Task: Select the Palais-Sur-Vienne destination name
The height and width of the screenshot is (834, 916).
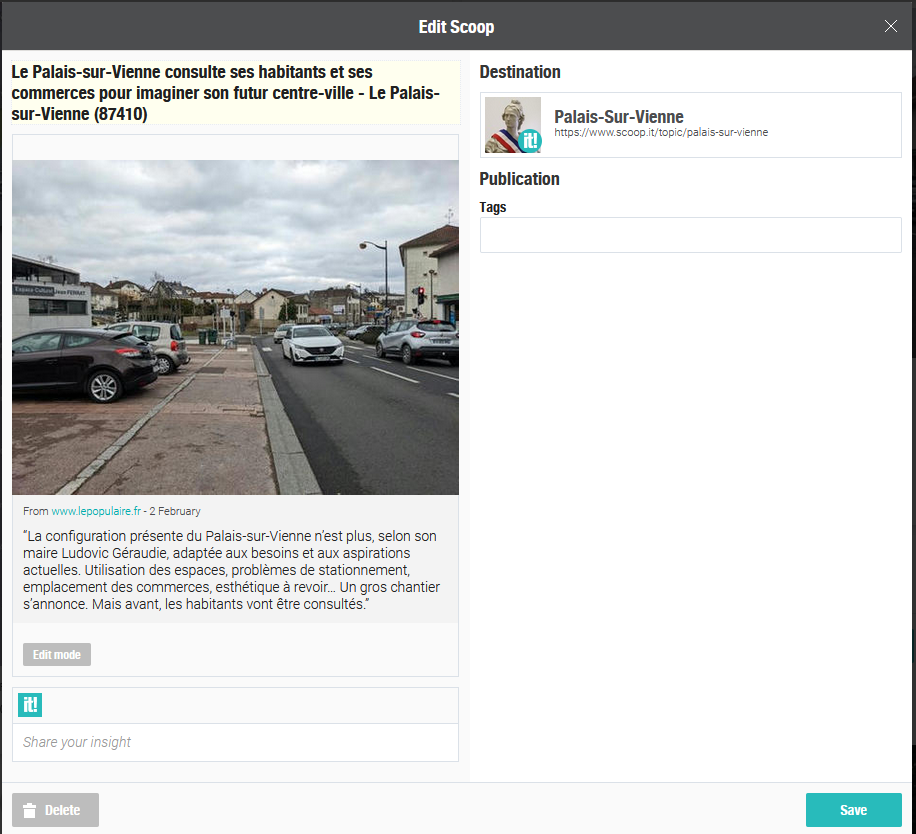Action: [619, 116]
